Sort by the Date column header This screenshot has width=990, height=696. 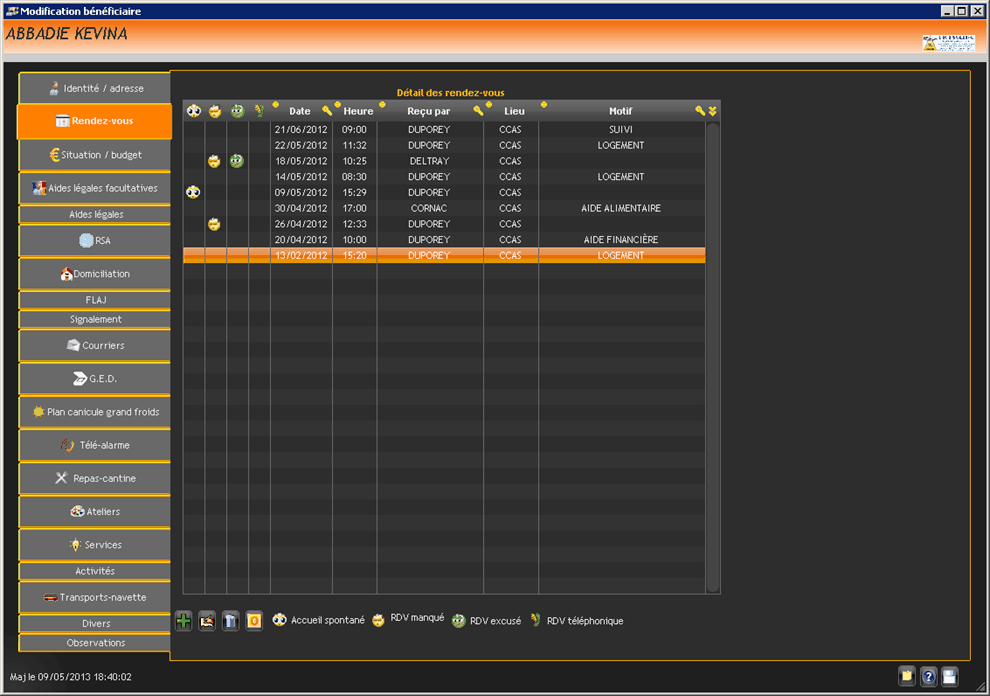[300, 111]
